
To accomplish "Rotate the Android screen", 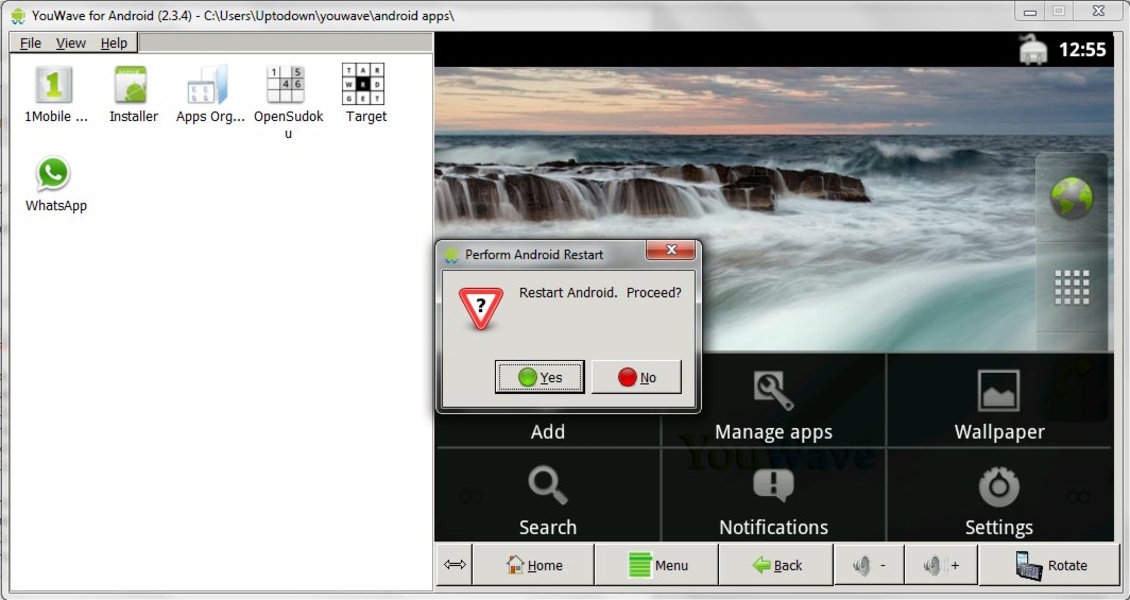I will pos(1050,565).
